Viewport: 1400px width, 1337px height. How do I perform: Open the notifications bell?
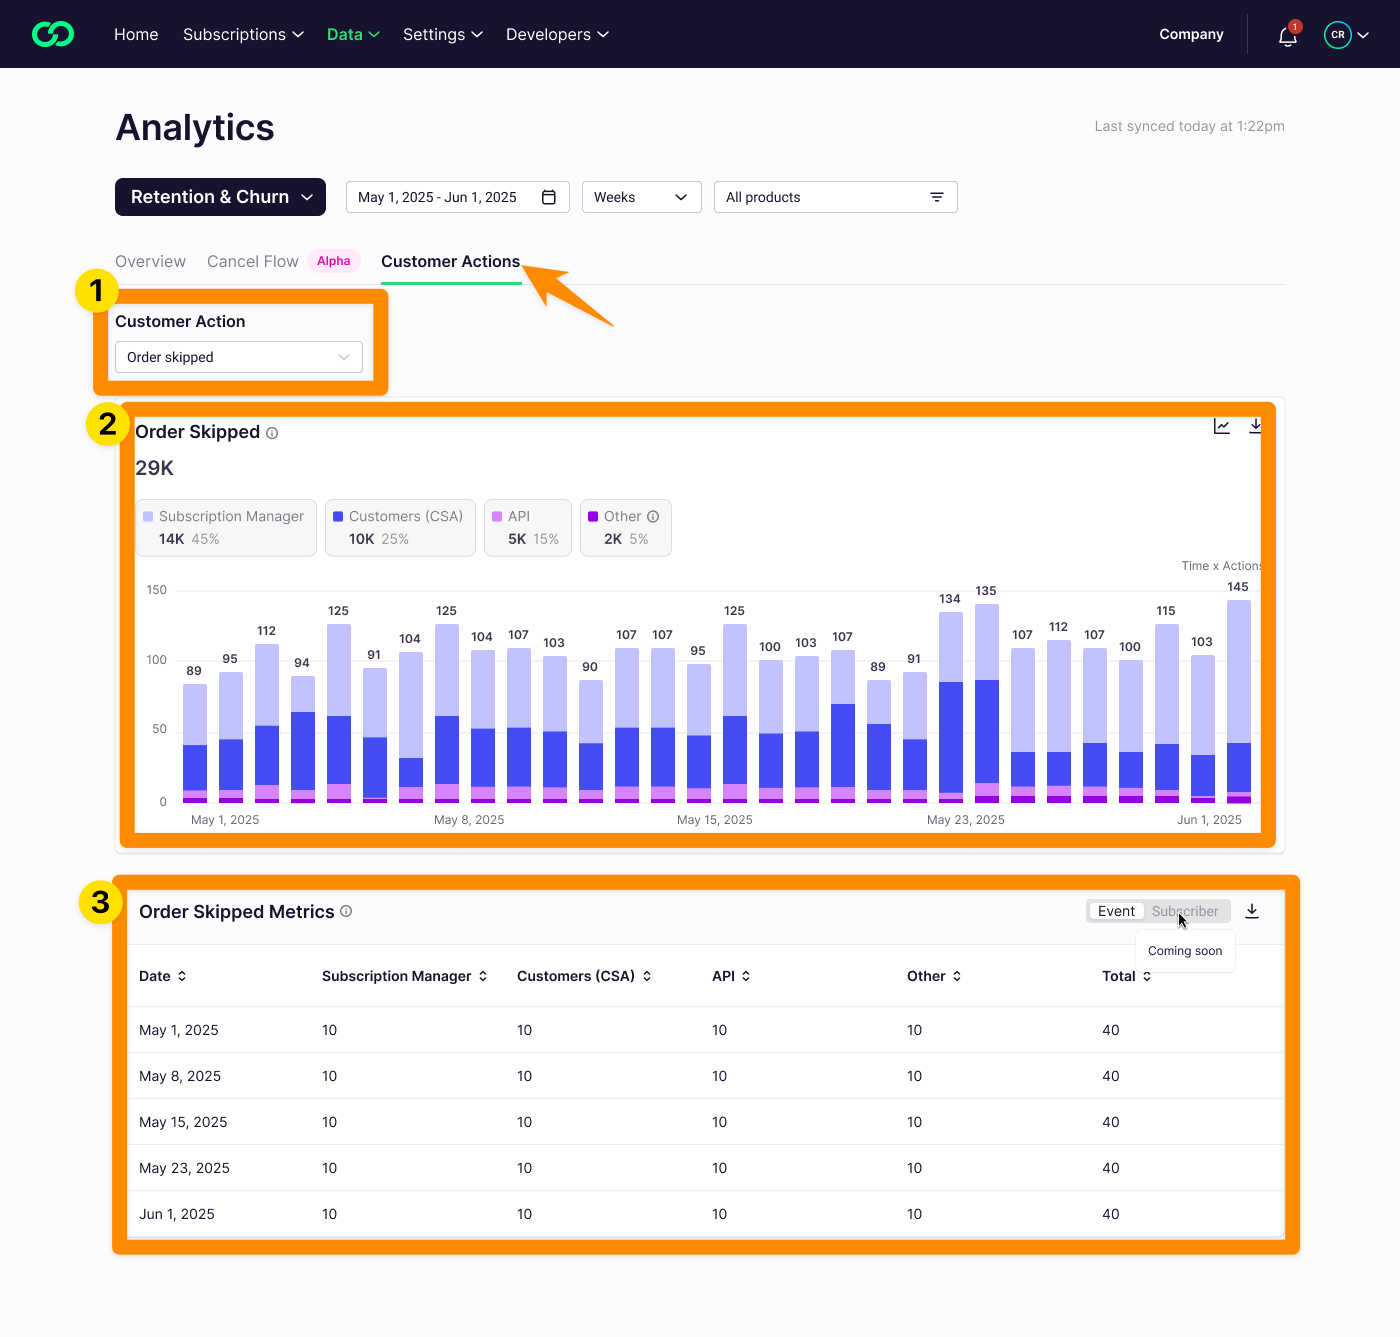[x=1287, y=36]
